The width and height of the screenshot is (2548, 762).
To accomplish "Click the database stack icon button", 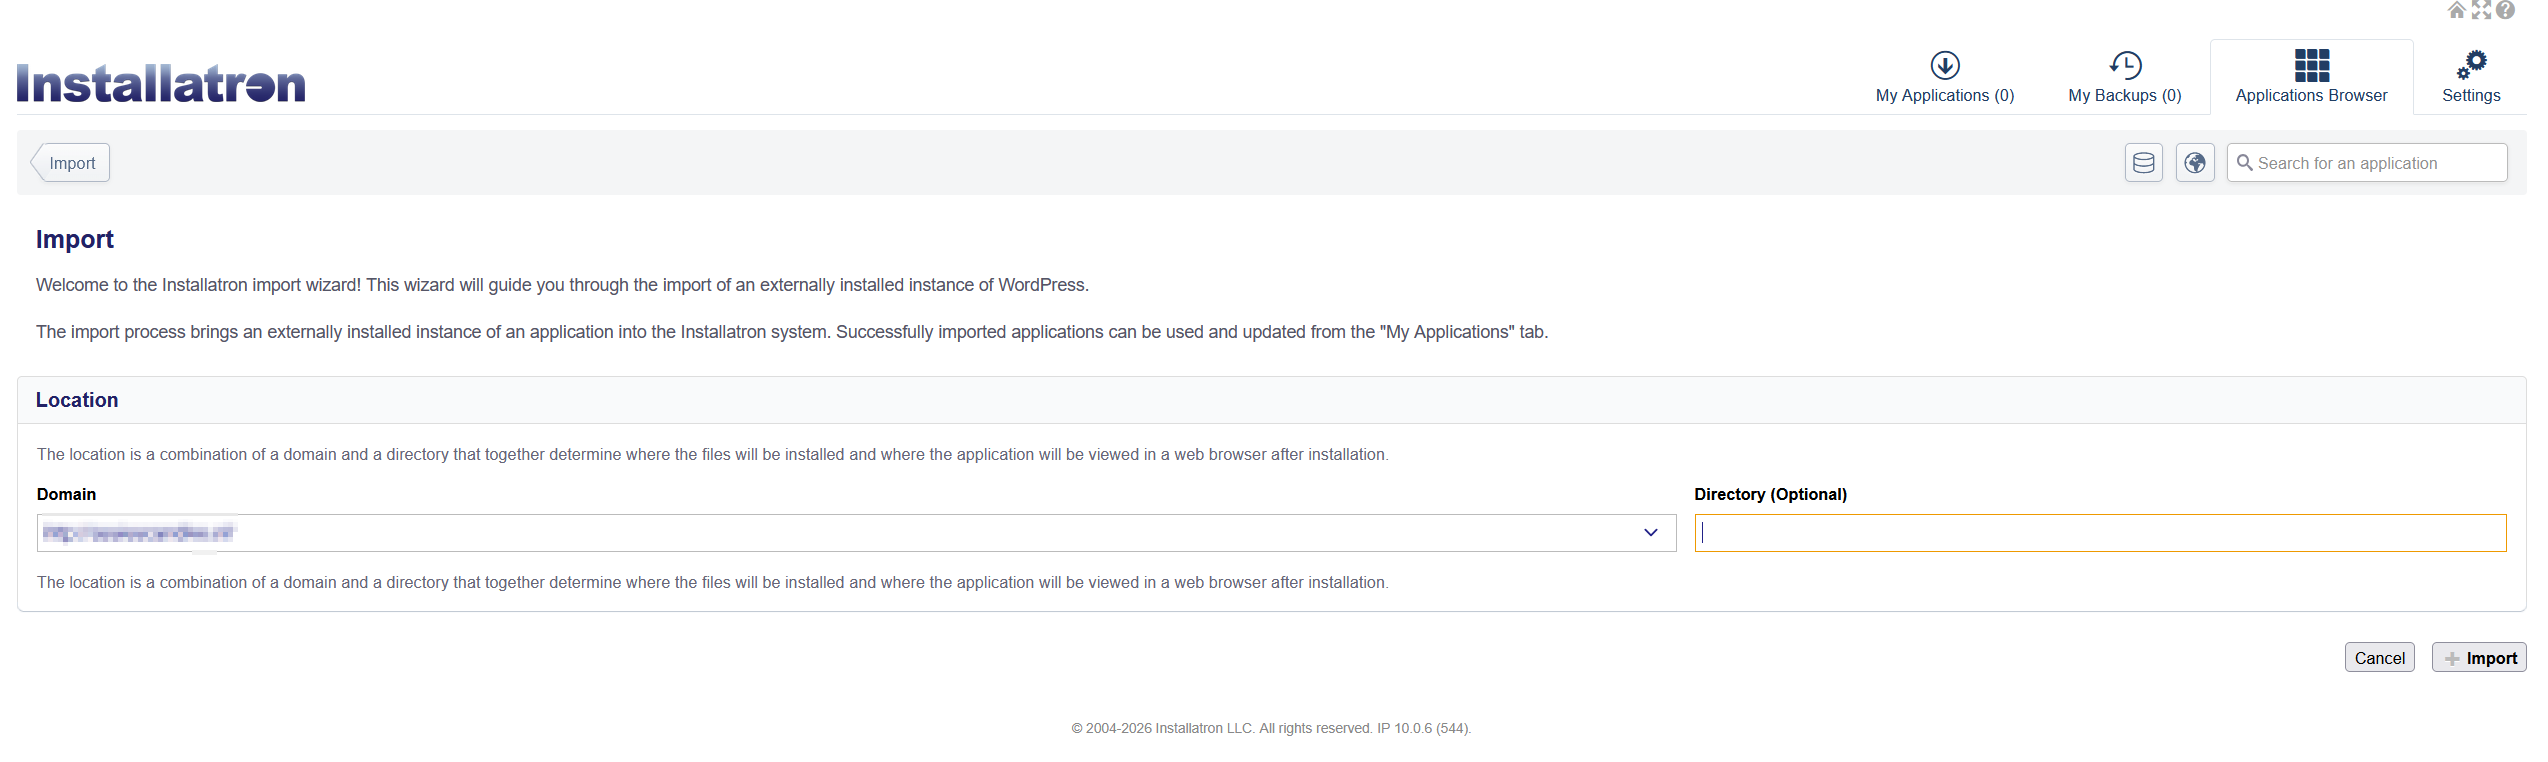I will [2144, 163].
